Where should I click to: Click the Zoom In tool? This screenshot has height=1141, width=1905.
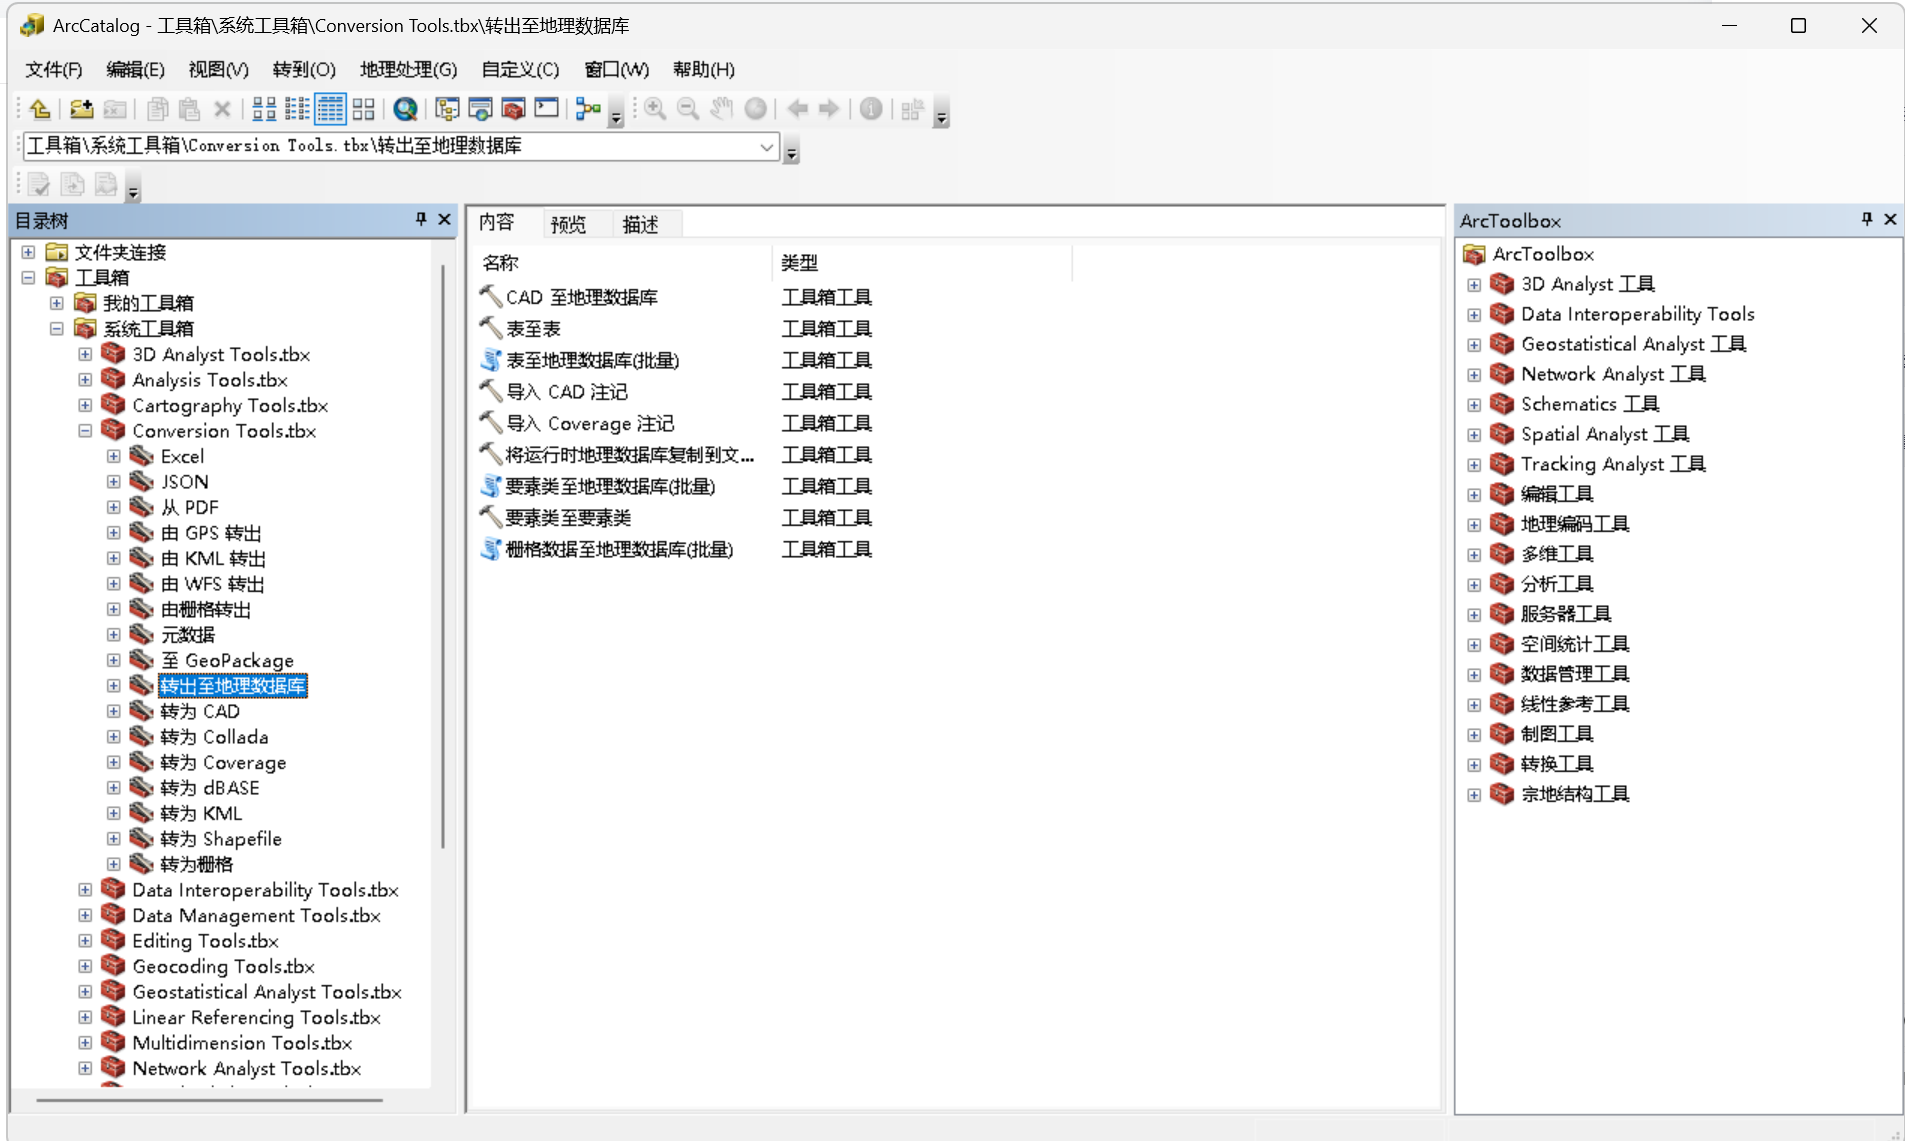coord(655,109)
